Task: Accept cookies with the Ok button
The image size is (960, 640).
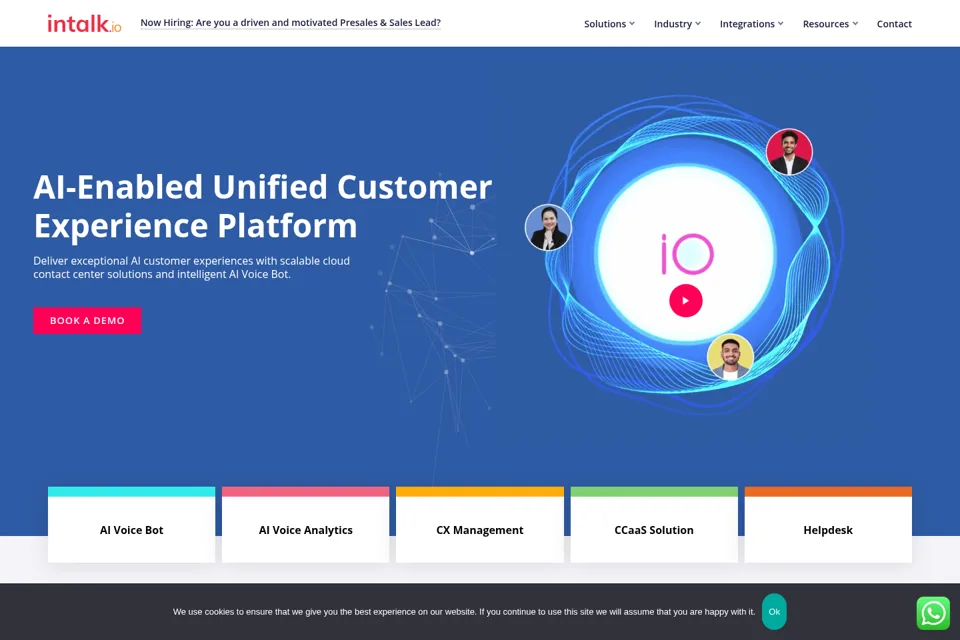Action: [774, 611]
